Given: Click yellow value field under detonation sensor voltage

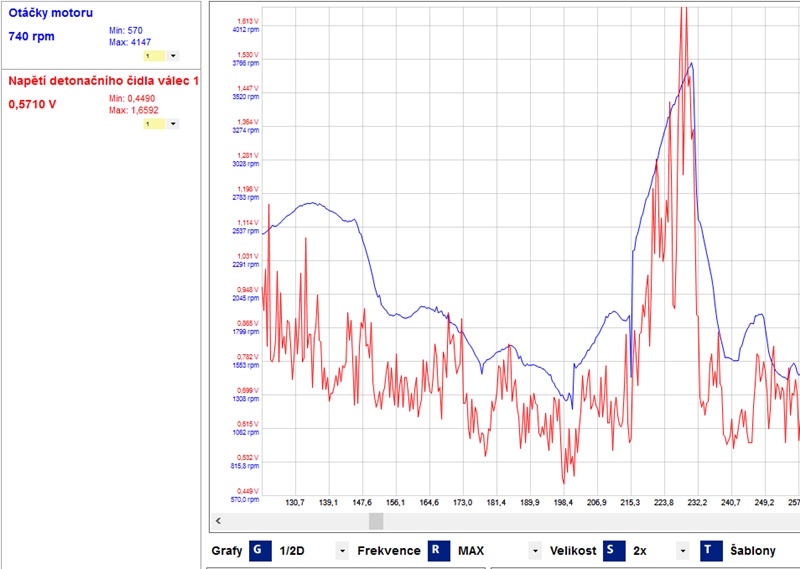Looking at the screenshot, I should (154, 124).
